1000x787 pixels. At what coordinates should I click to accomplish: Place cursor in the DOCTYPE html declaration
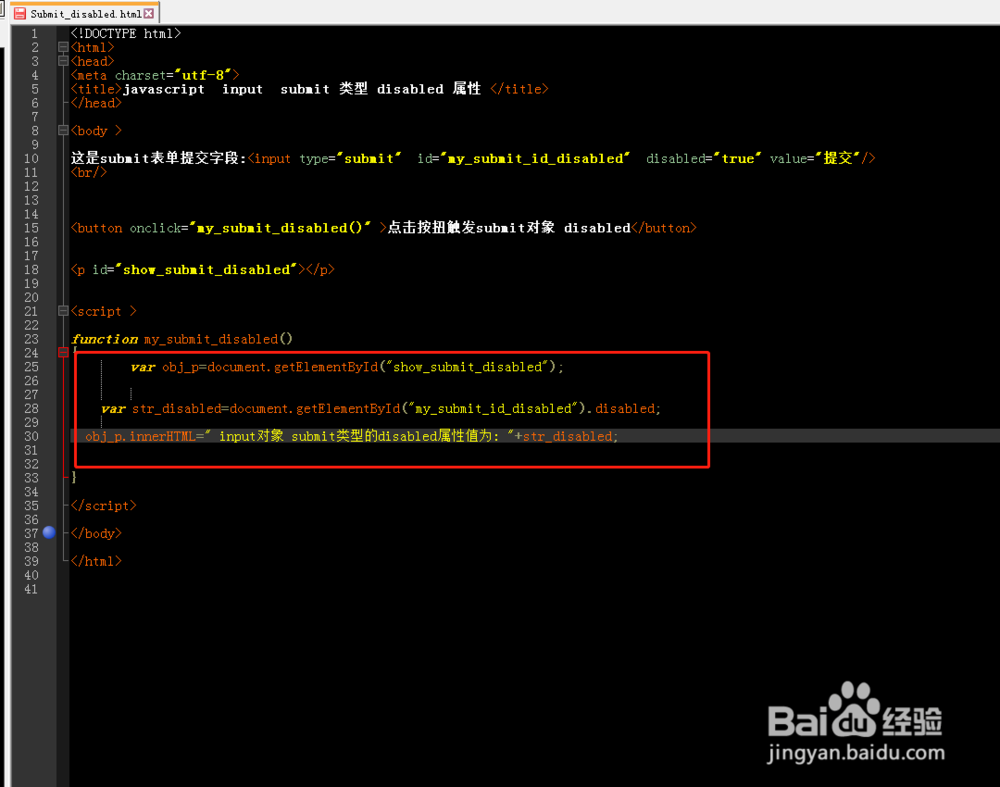(x=126, y=34)
